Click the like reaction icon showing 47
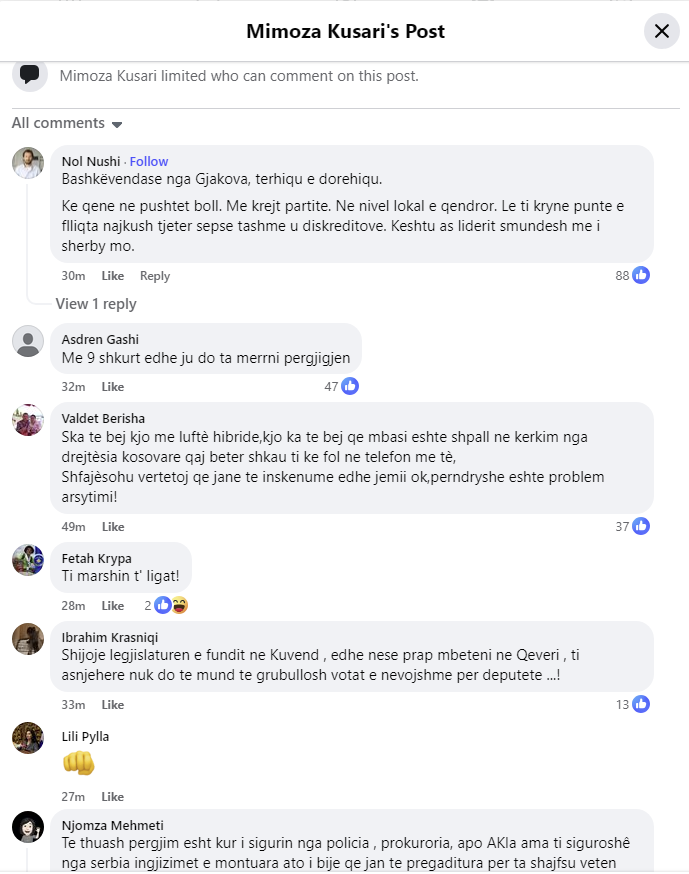Image resolution: width=689 pixels, height=874 pixels. (x=350, y=386)
